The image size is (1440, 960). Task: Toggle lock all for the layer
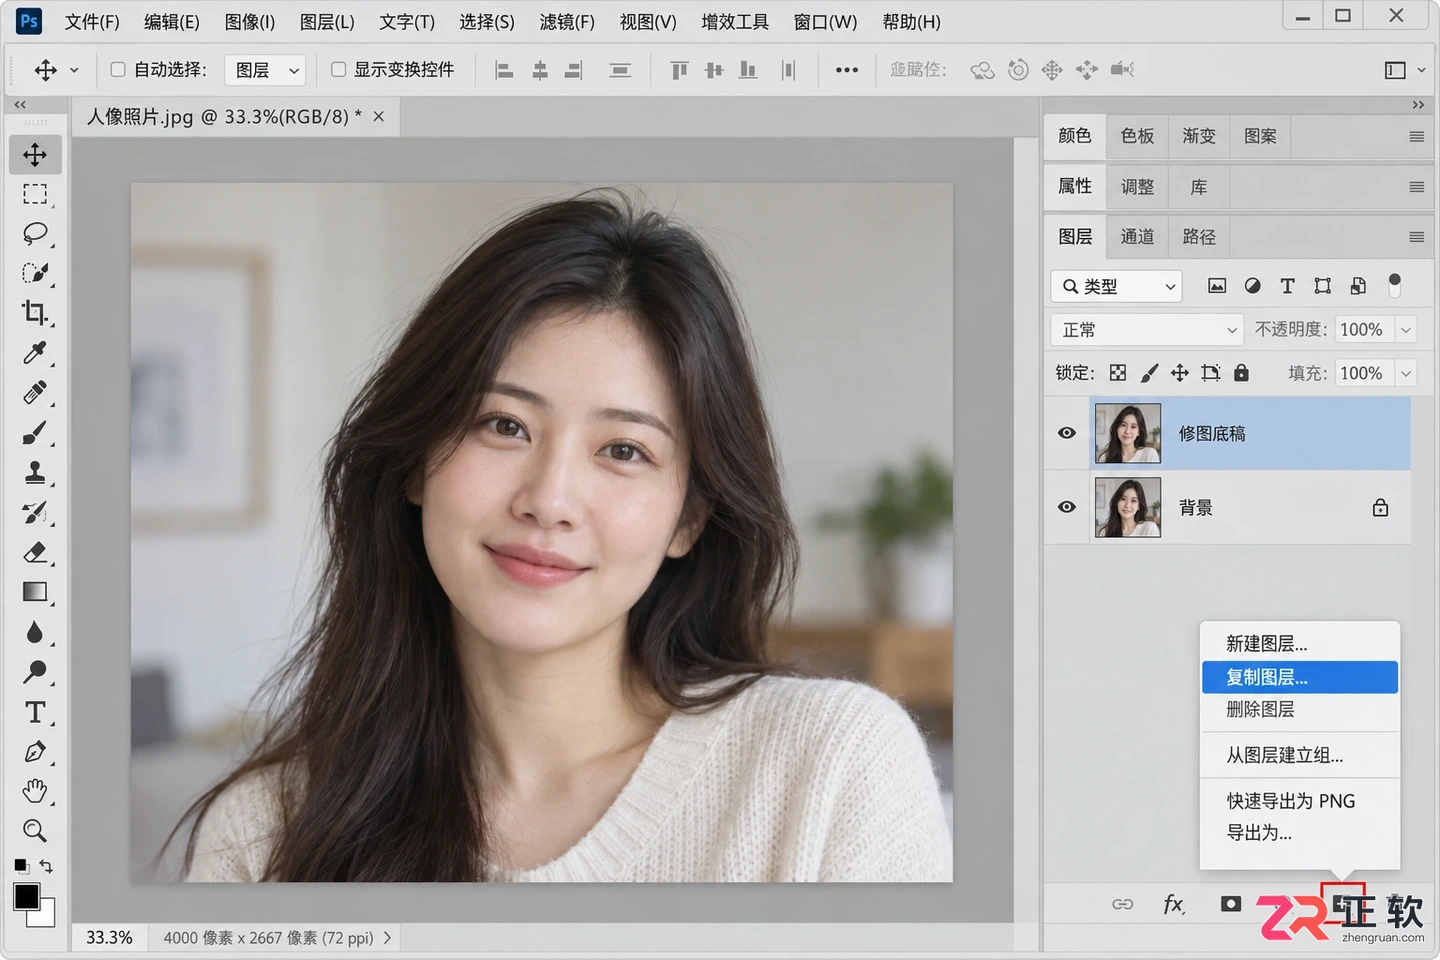tap(1241, 373)
